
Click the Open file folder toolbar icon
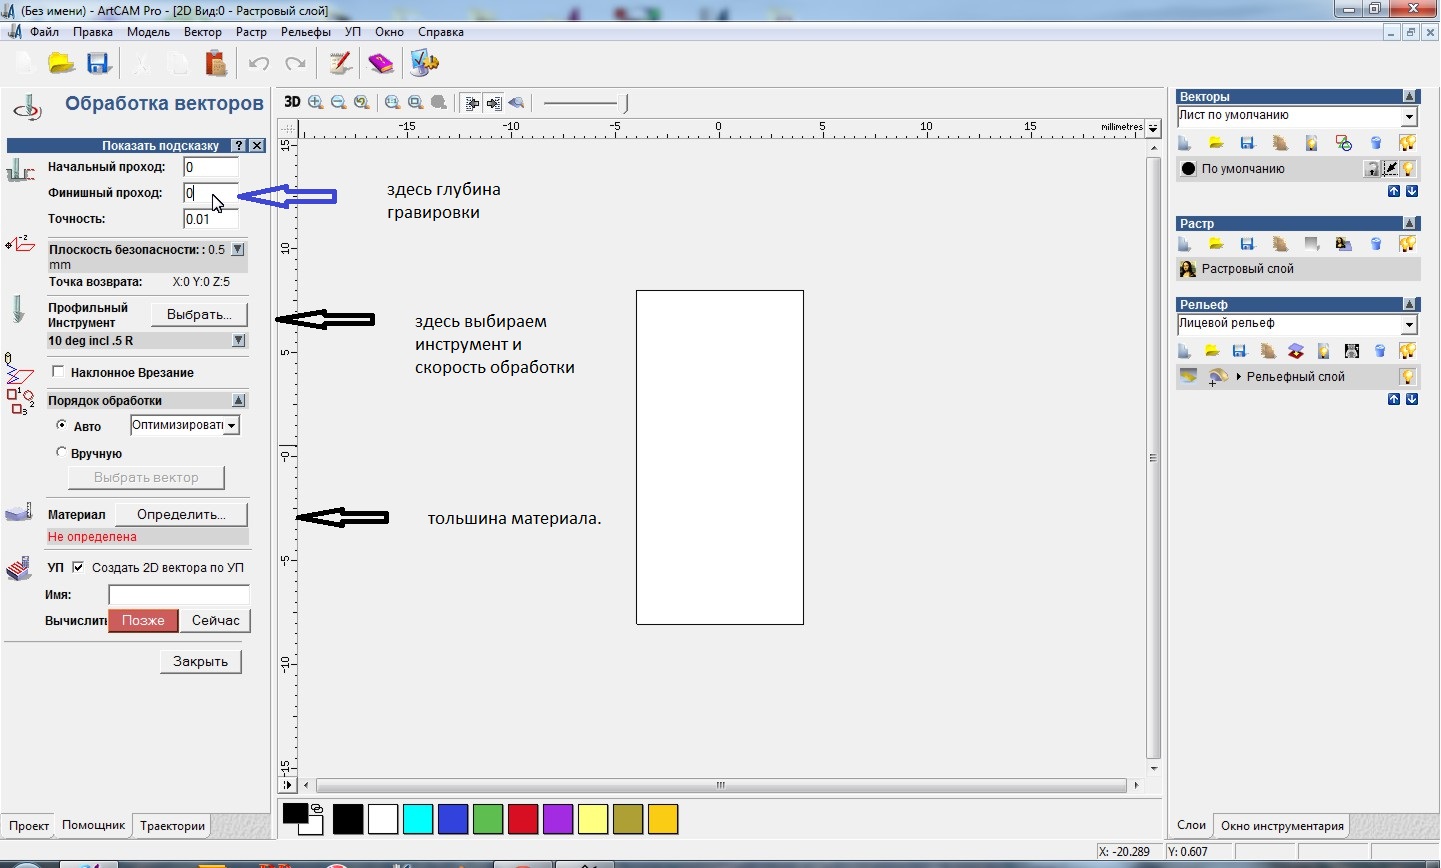tap(62, 63)
